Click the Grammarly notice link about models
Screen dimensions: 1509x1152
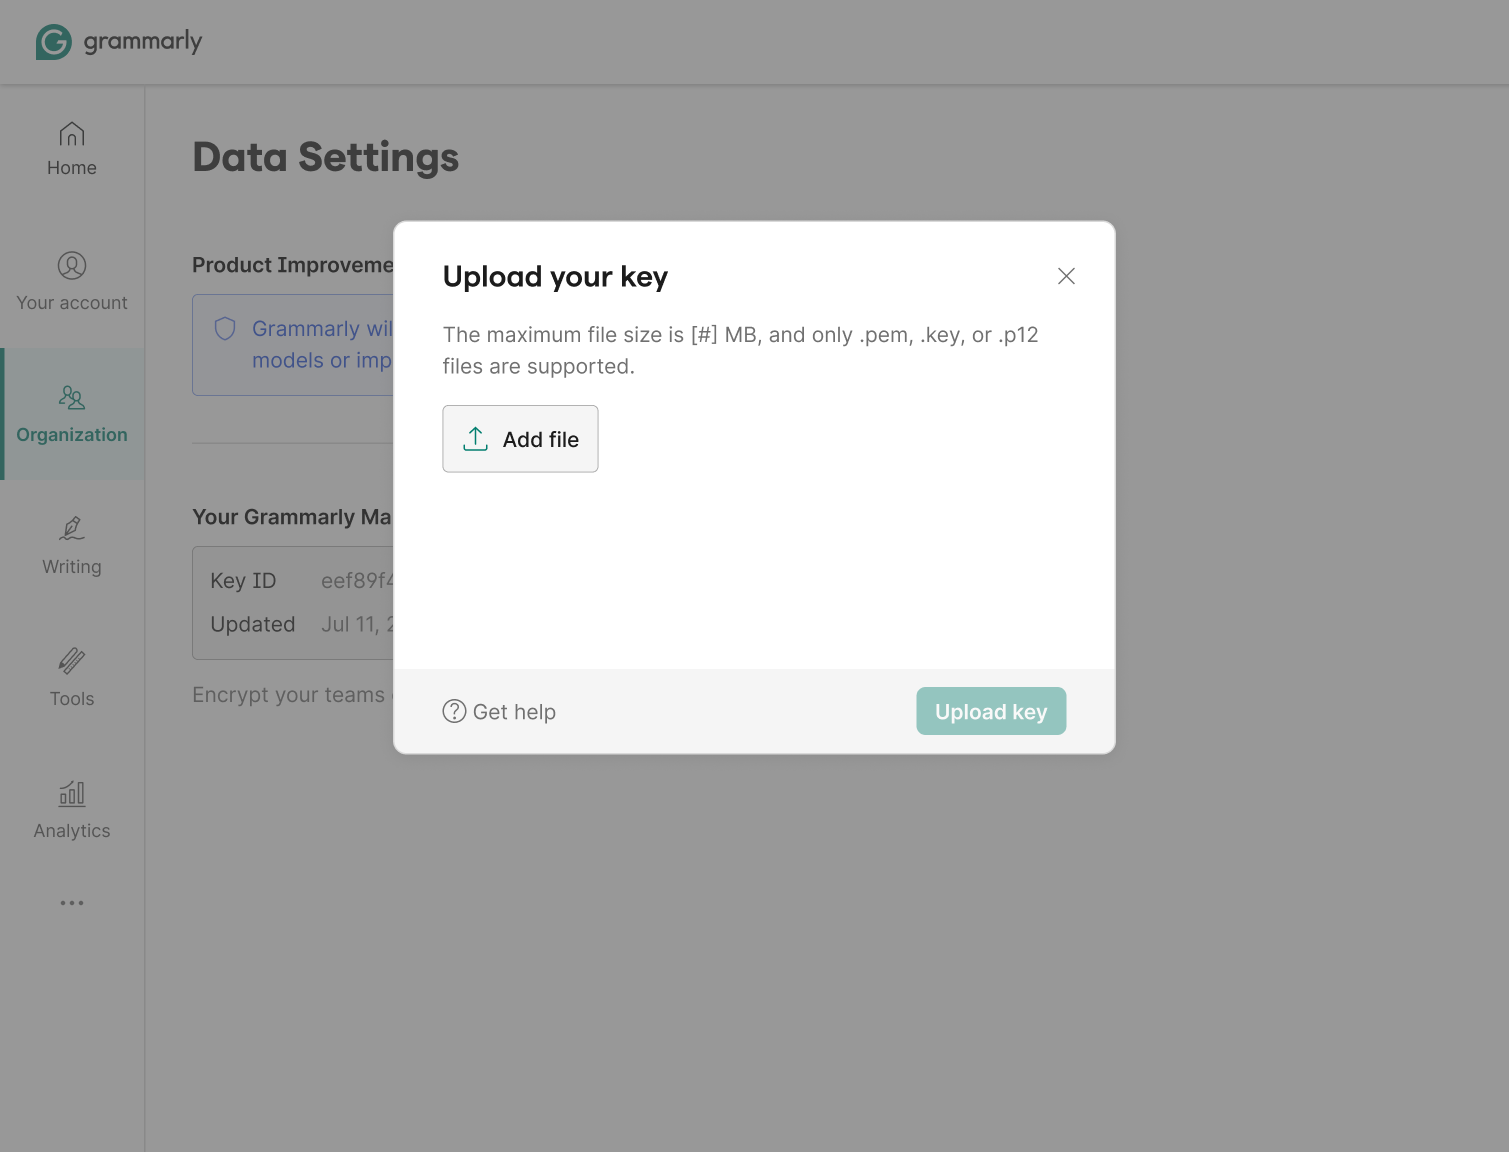coord(321,344)
